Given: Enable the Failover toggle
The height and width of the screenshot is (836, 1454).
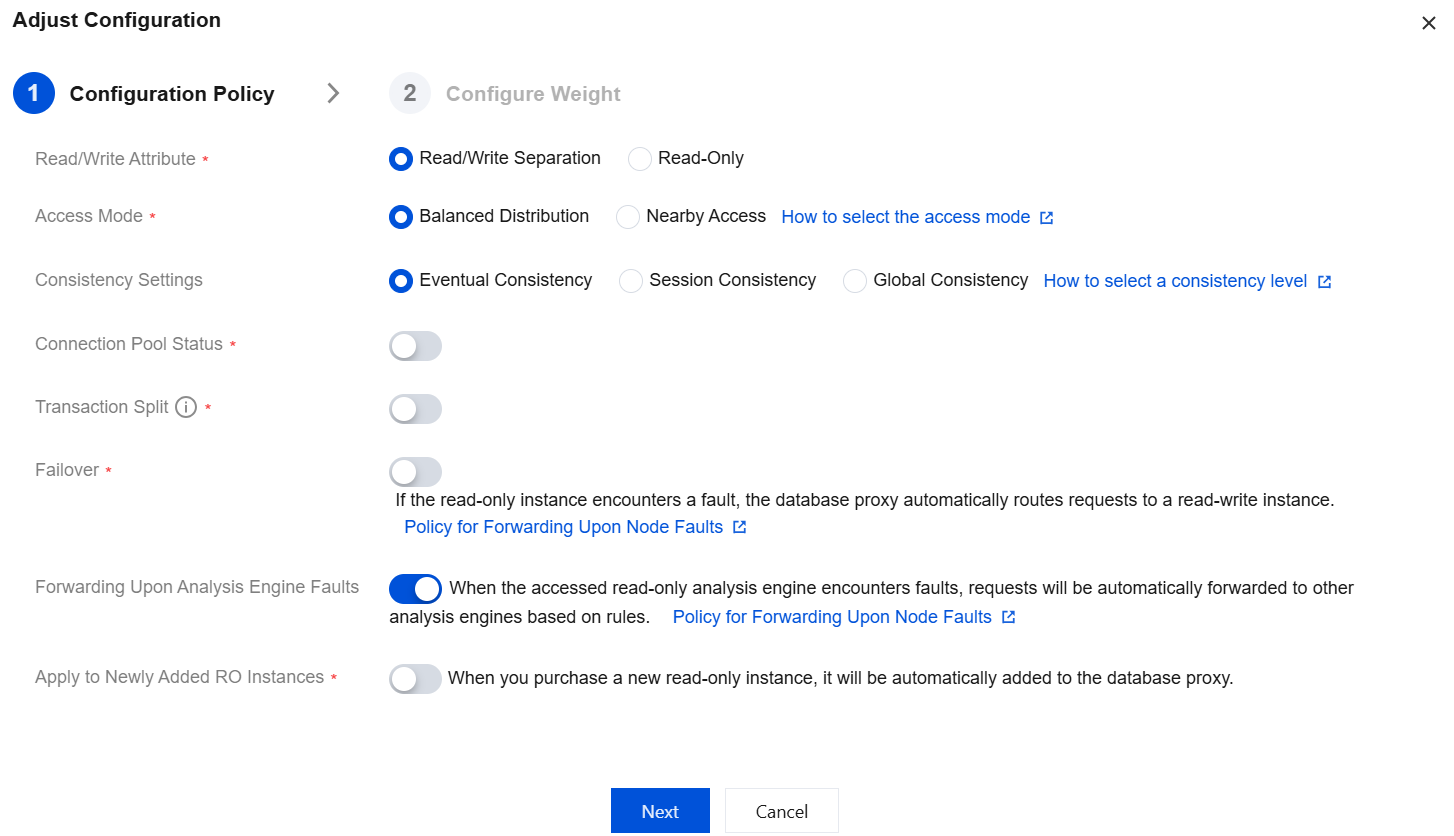Looking at the screenshot, I should (x=415, y=472).
